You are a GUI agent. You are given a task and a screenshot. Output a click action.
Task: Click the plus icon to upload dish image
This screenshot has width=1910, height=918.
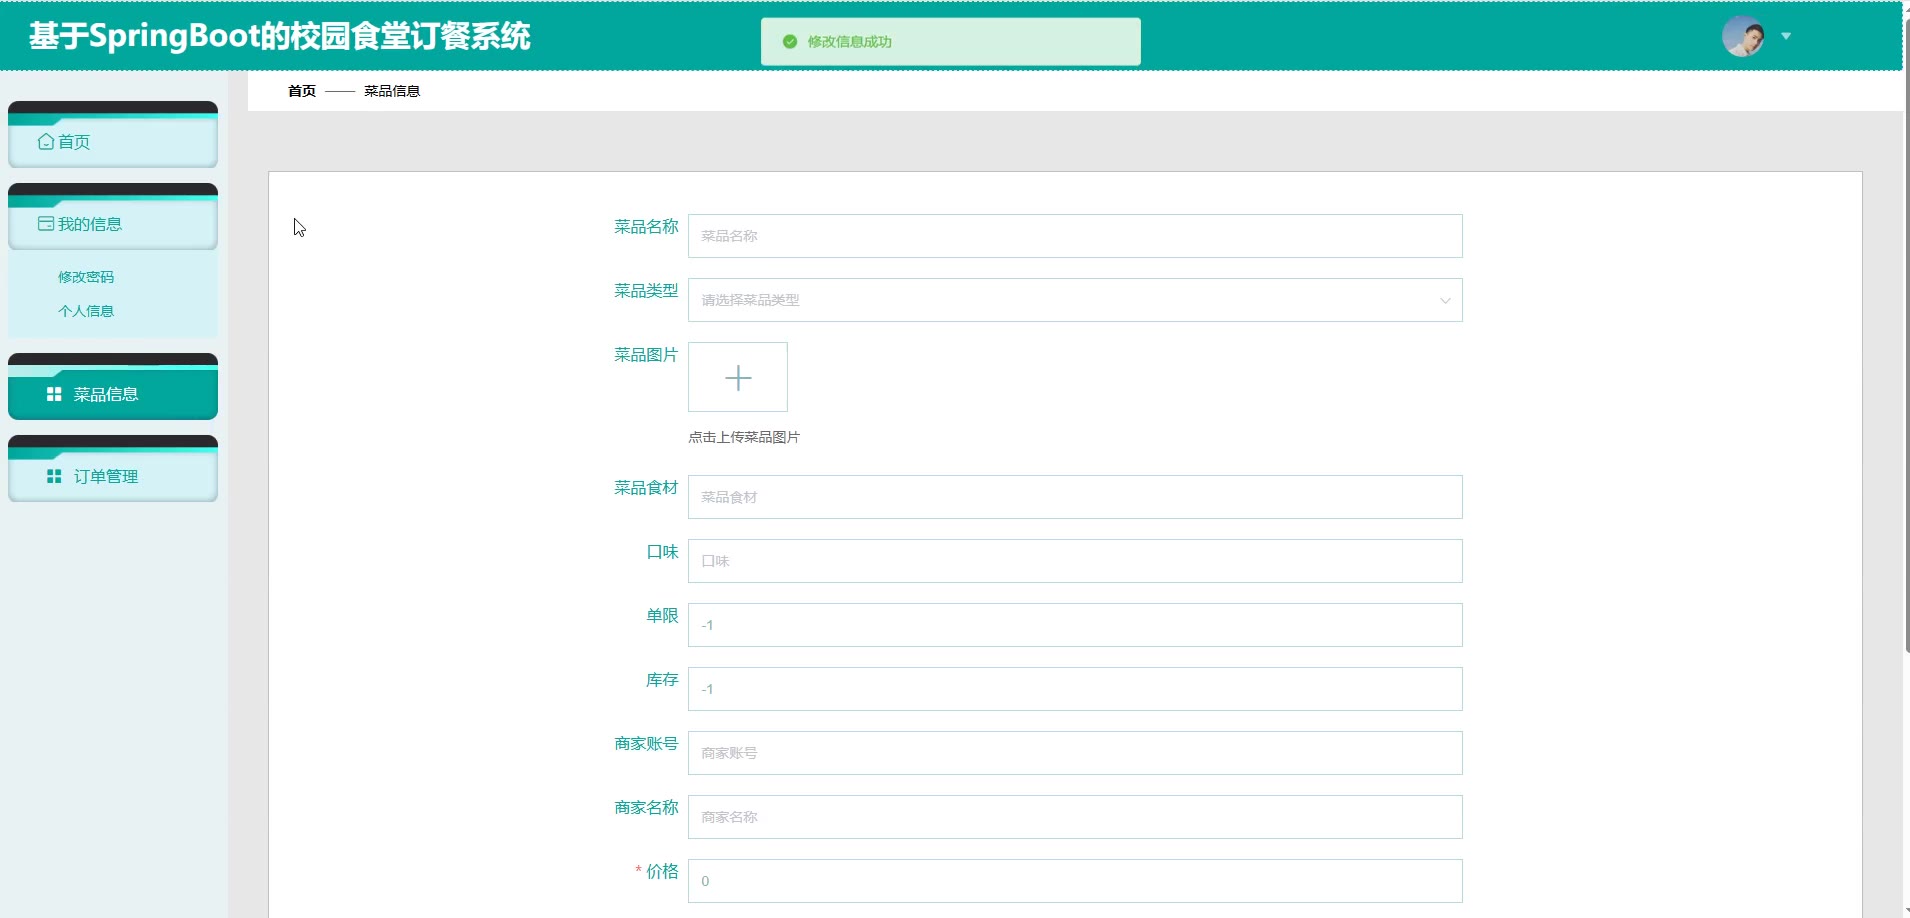(x=738, y=377)
